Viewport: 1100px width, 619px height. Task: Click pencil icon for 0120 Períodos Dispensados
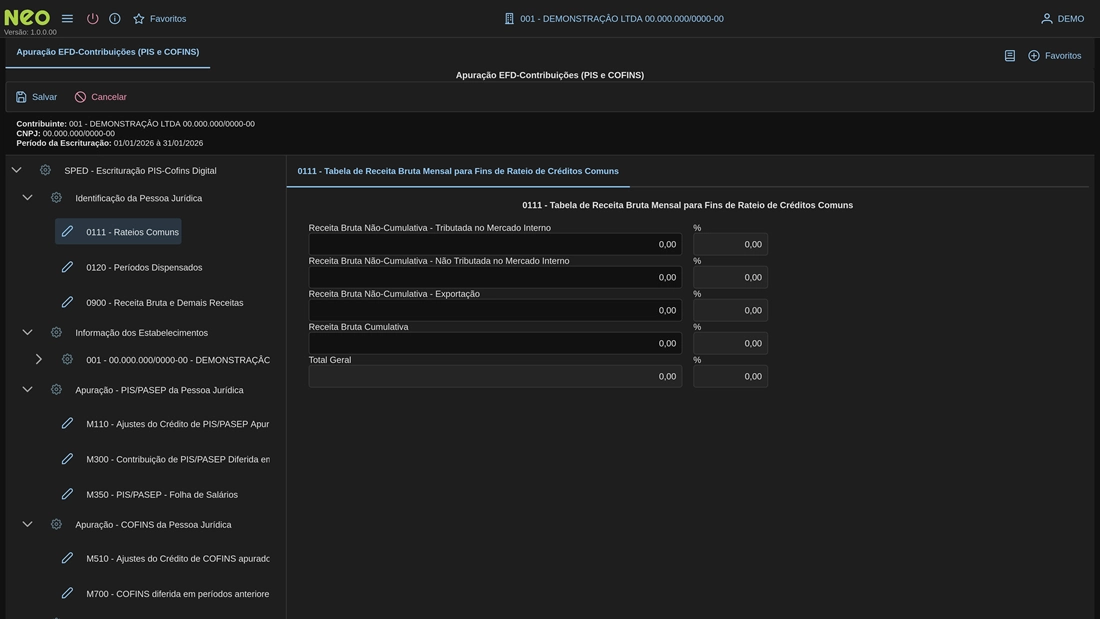67,267
